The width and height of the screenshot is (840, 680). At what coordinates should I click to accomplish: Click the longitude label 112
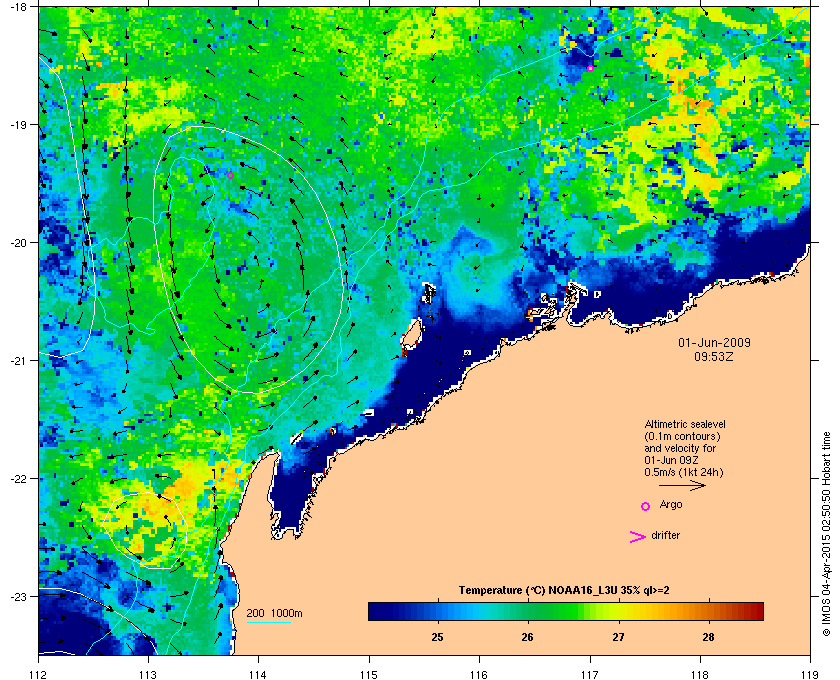coord(39,674)
